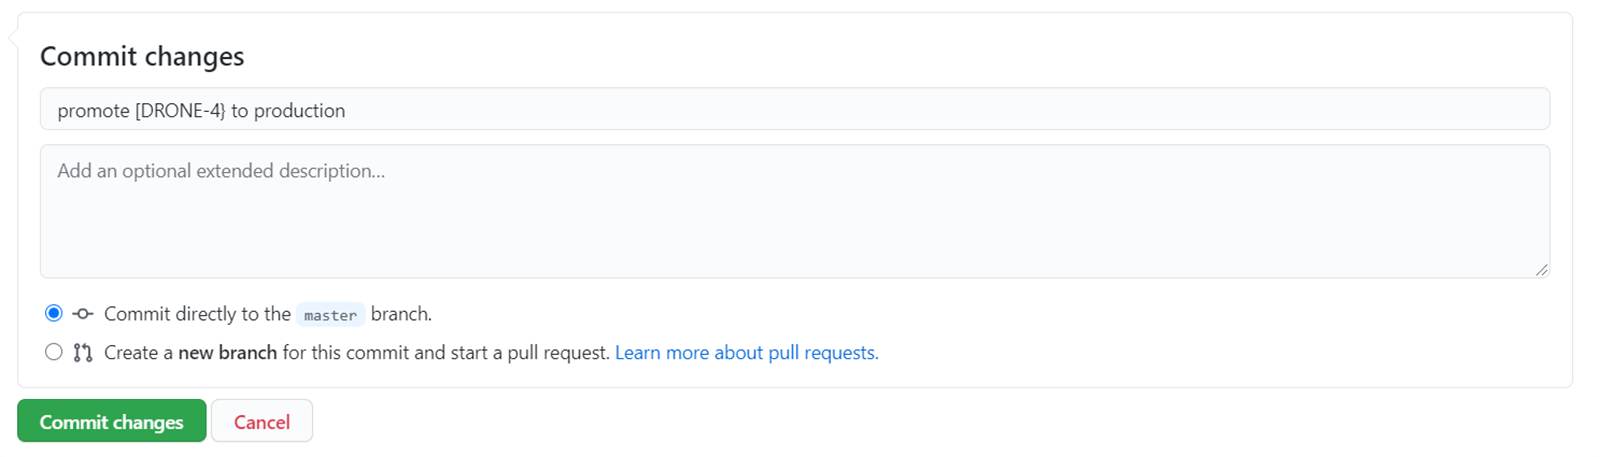The width and height of the screenshot is (1600, 457).
Task: Click the master branch name badge
Action: click(330, 315)
